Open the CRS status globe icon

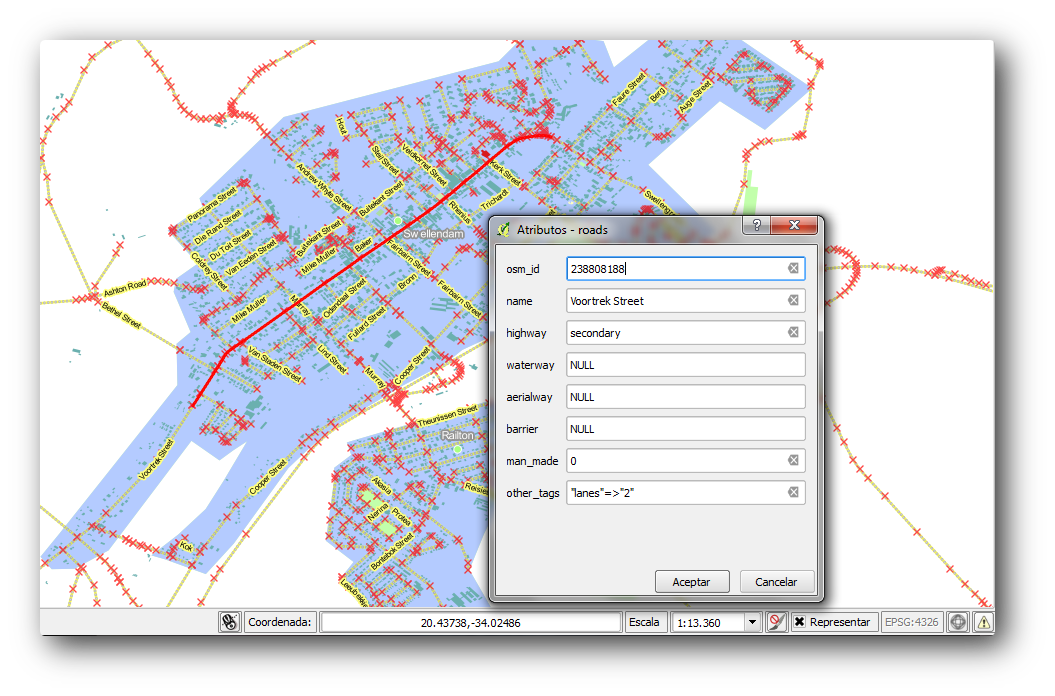(957, 622)
